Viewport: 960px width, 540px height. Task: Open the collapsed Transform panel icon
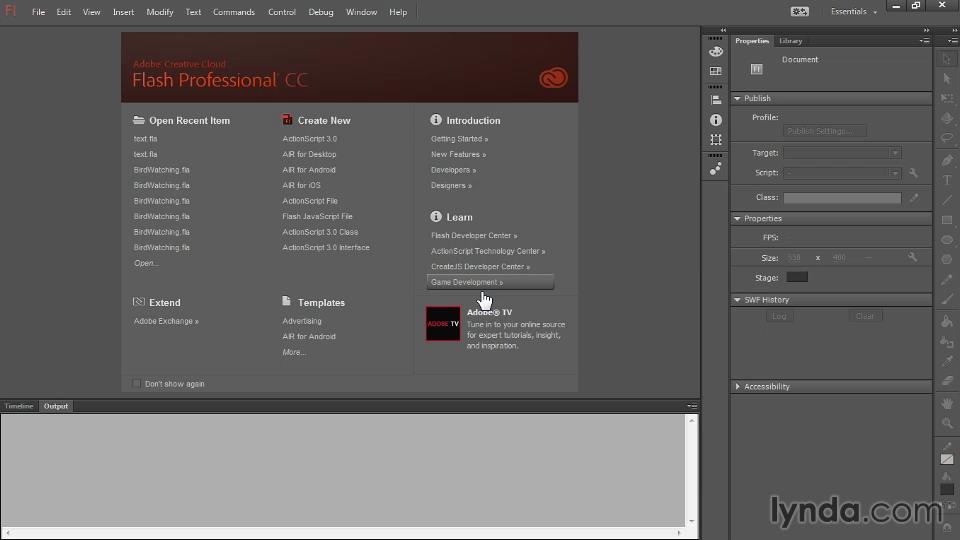(715, 140)
